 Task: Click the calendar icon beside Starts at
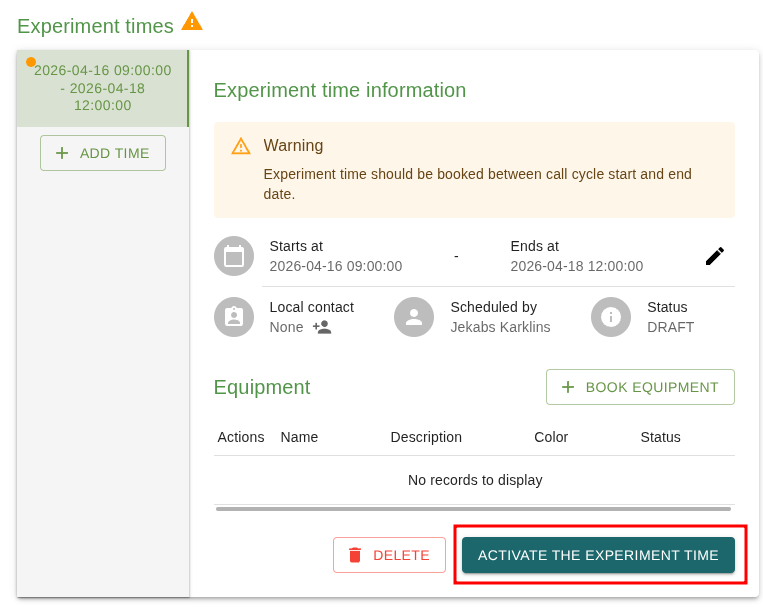(x=234, y=256)
